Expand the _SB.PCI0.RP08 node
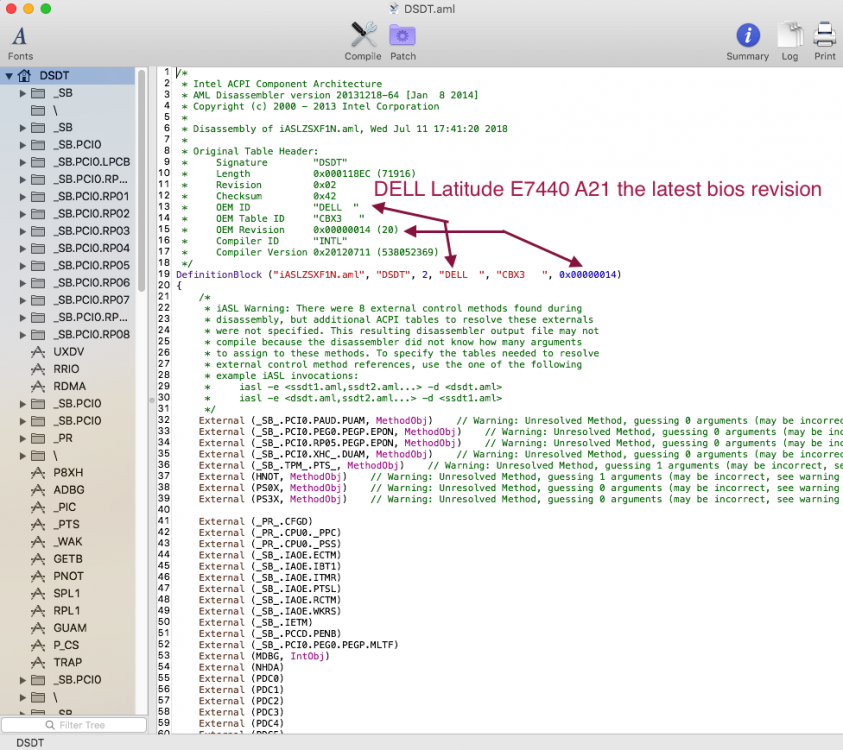The width and height of the screenshot is (843, 750). (x=23, y=335)
